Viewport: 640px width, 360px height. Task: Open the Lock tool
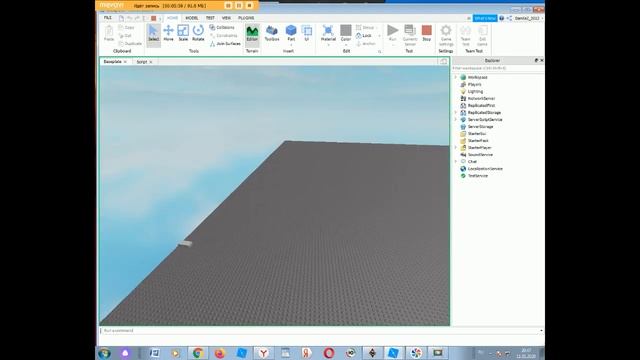point(364,36)
